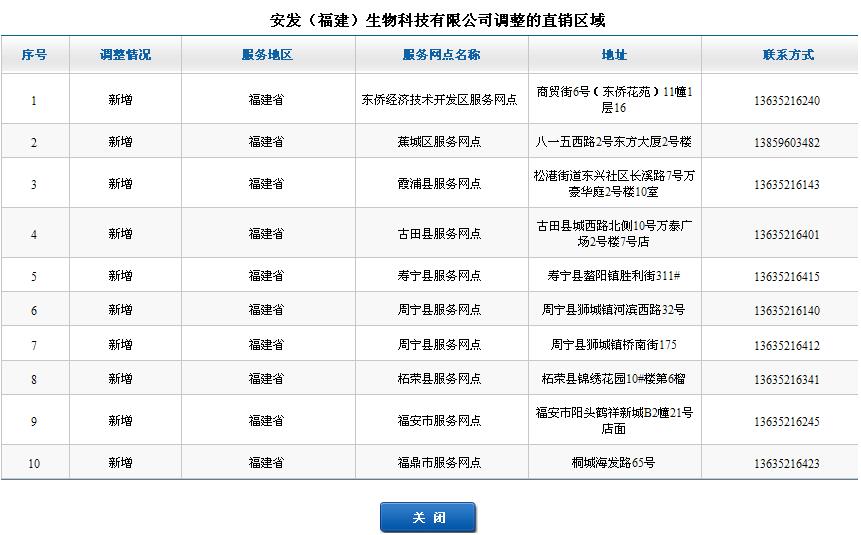This screenshot has height=535, width=861.
Task: Click the 蕉城区服务网点 cell
Action: pyautogui.click(x=439, y=142)
